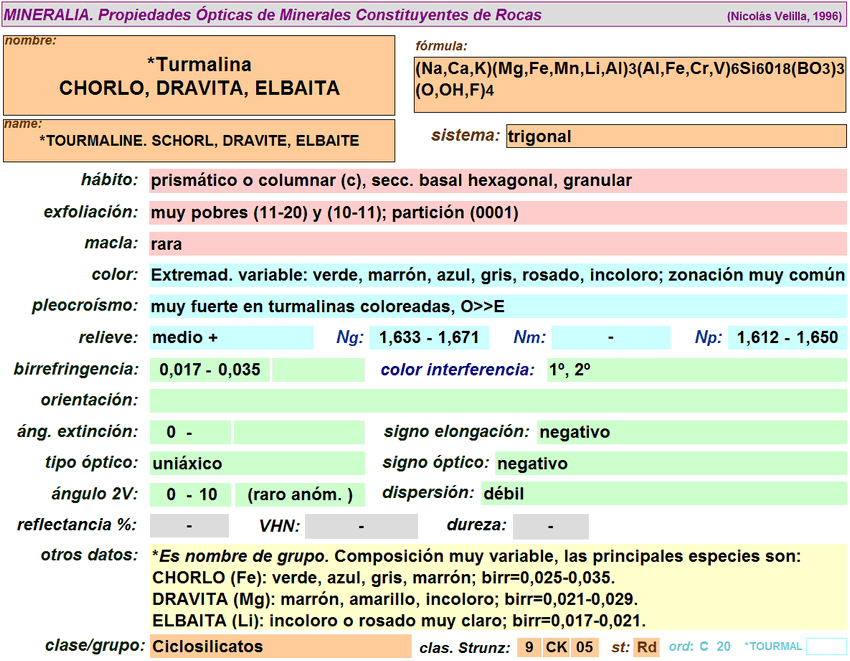Click the fórmula chemical composition field
Viewport: 850px width, 661px height.
[630, 82]
